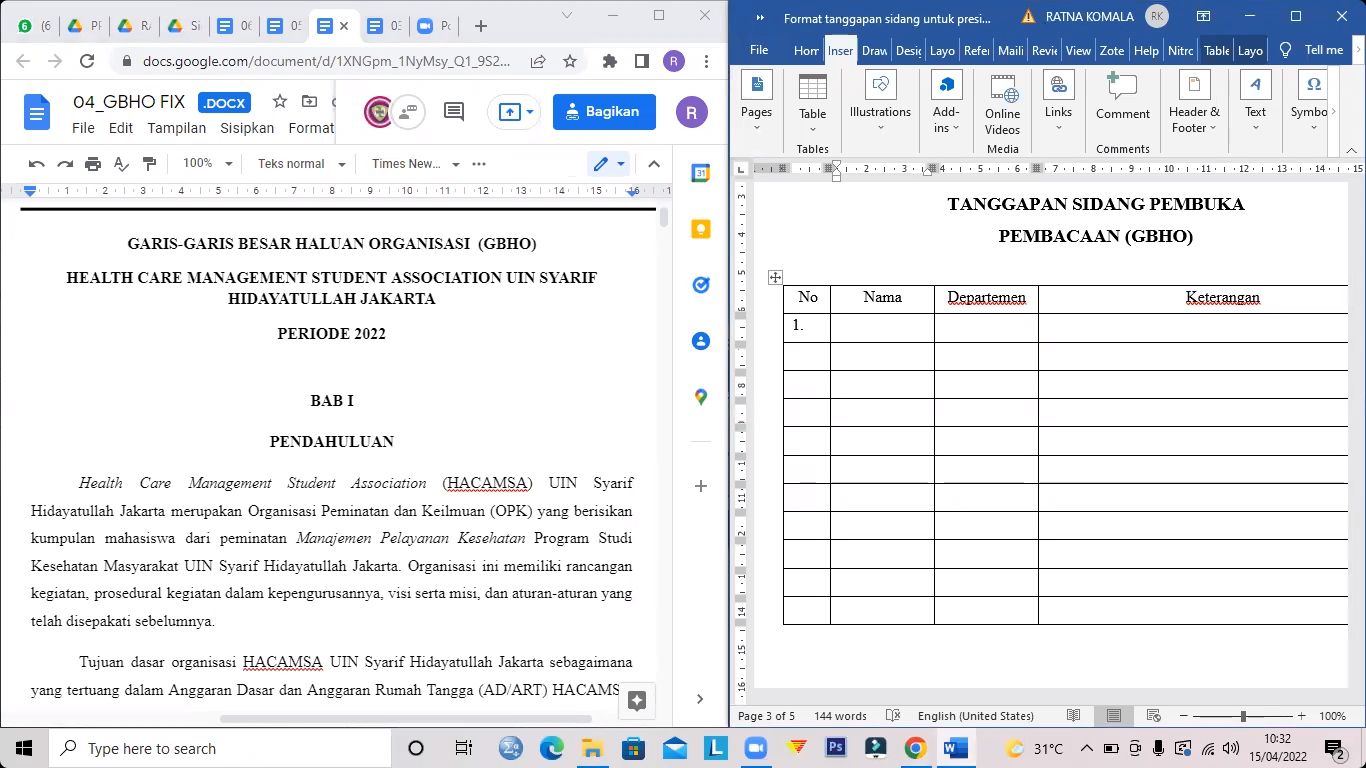Open the Times New Roman font dropdown
Viewport: 1366px width, 768px height.
(413, 163)
